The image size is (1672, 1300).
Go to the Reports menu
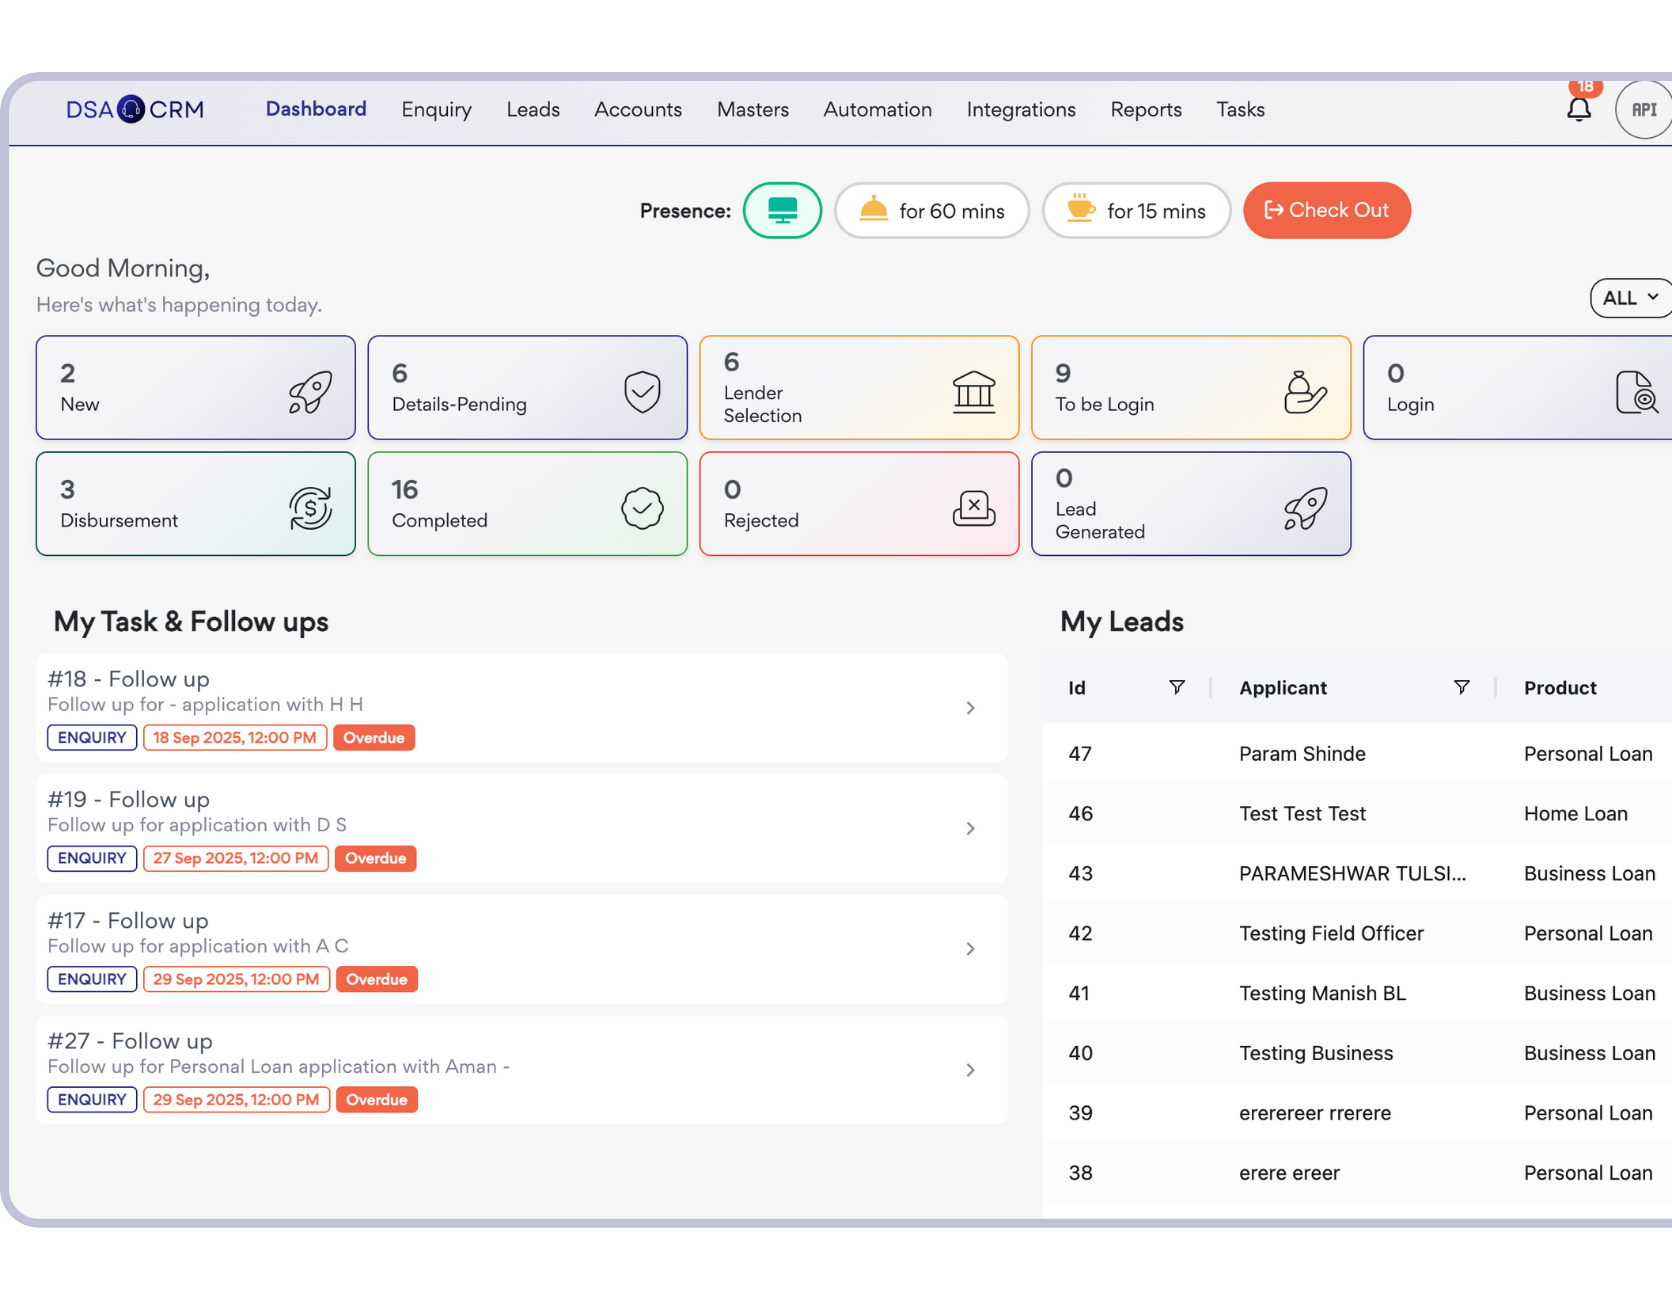tap(1145, 109)
